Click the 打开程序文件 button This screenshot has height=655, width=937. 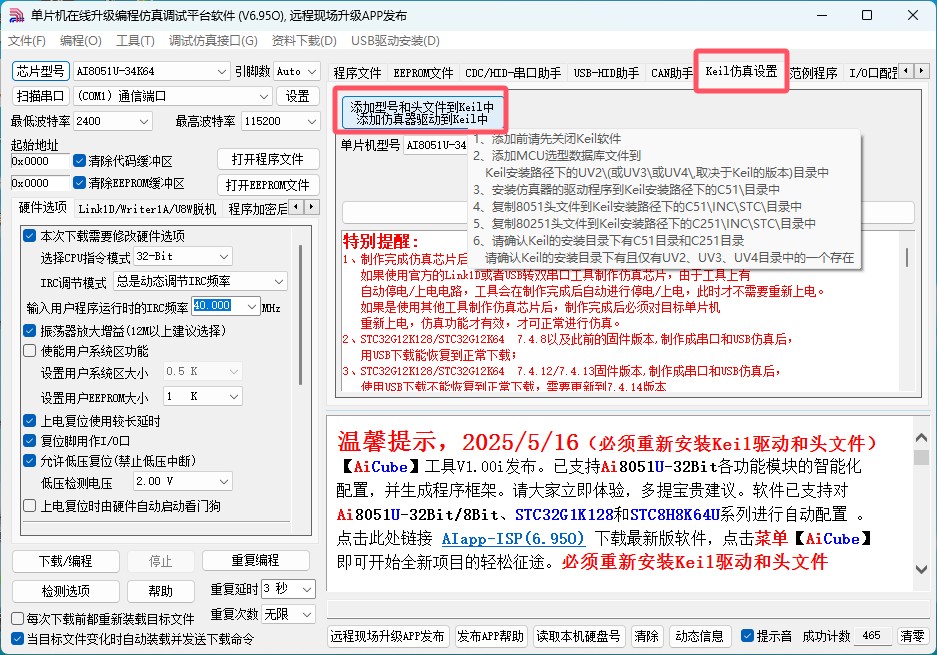[268, 160]
